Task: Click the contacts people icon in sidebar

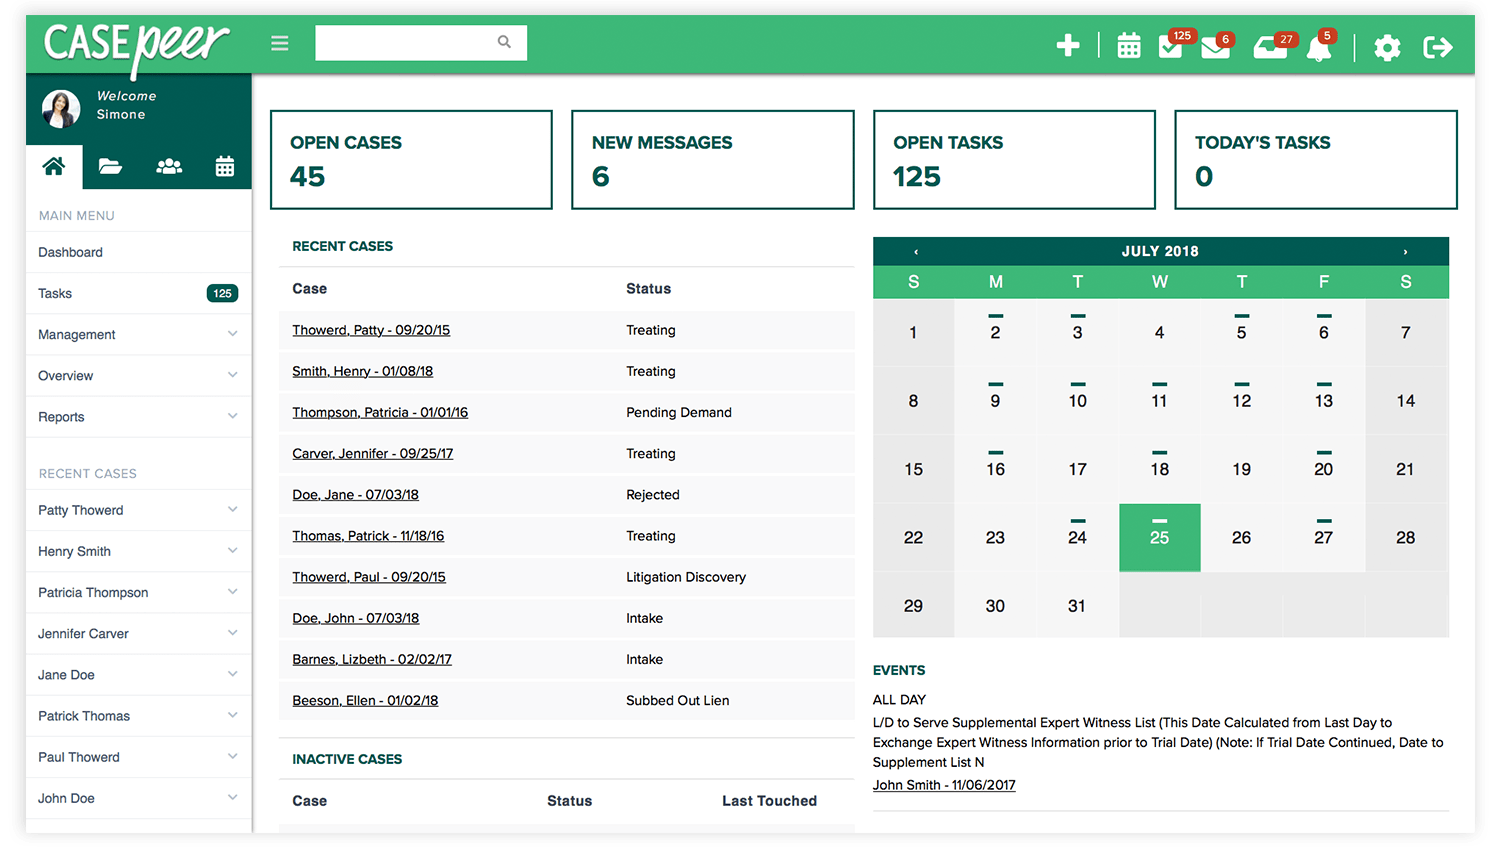Action: (169, 166)
